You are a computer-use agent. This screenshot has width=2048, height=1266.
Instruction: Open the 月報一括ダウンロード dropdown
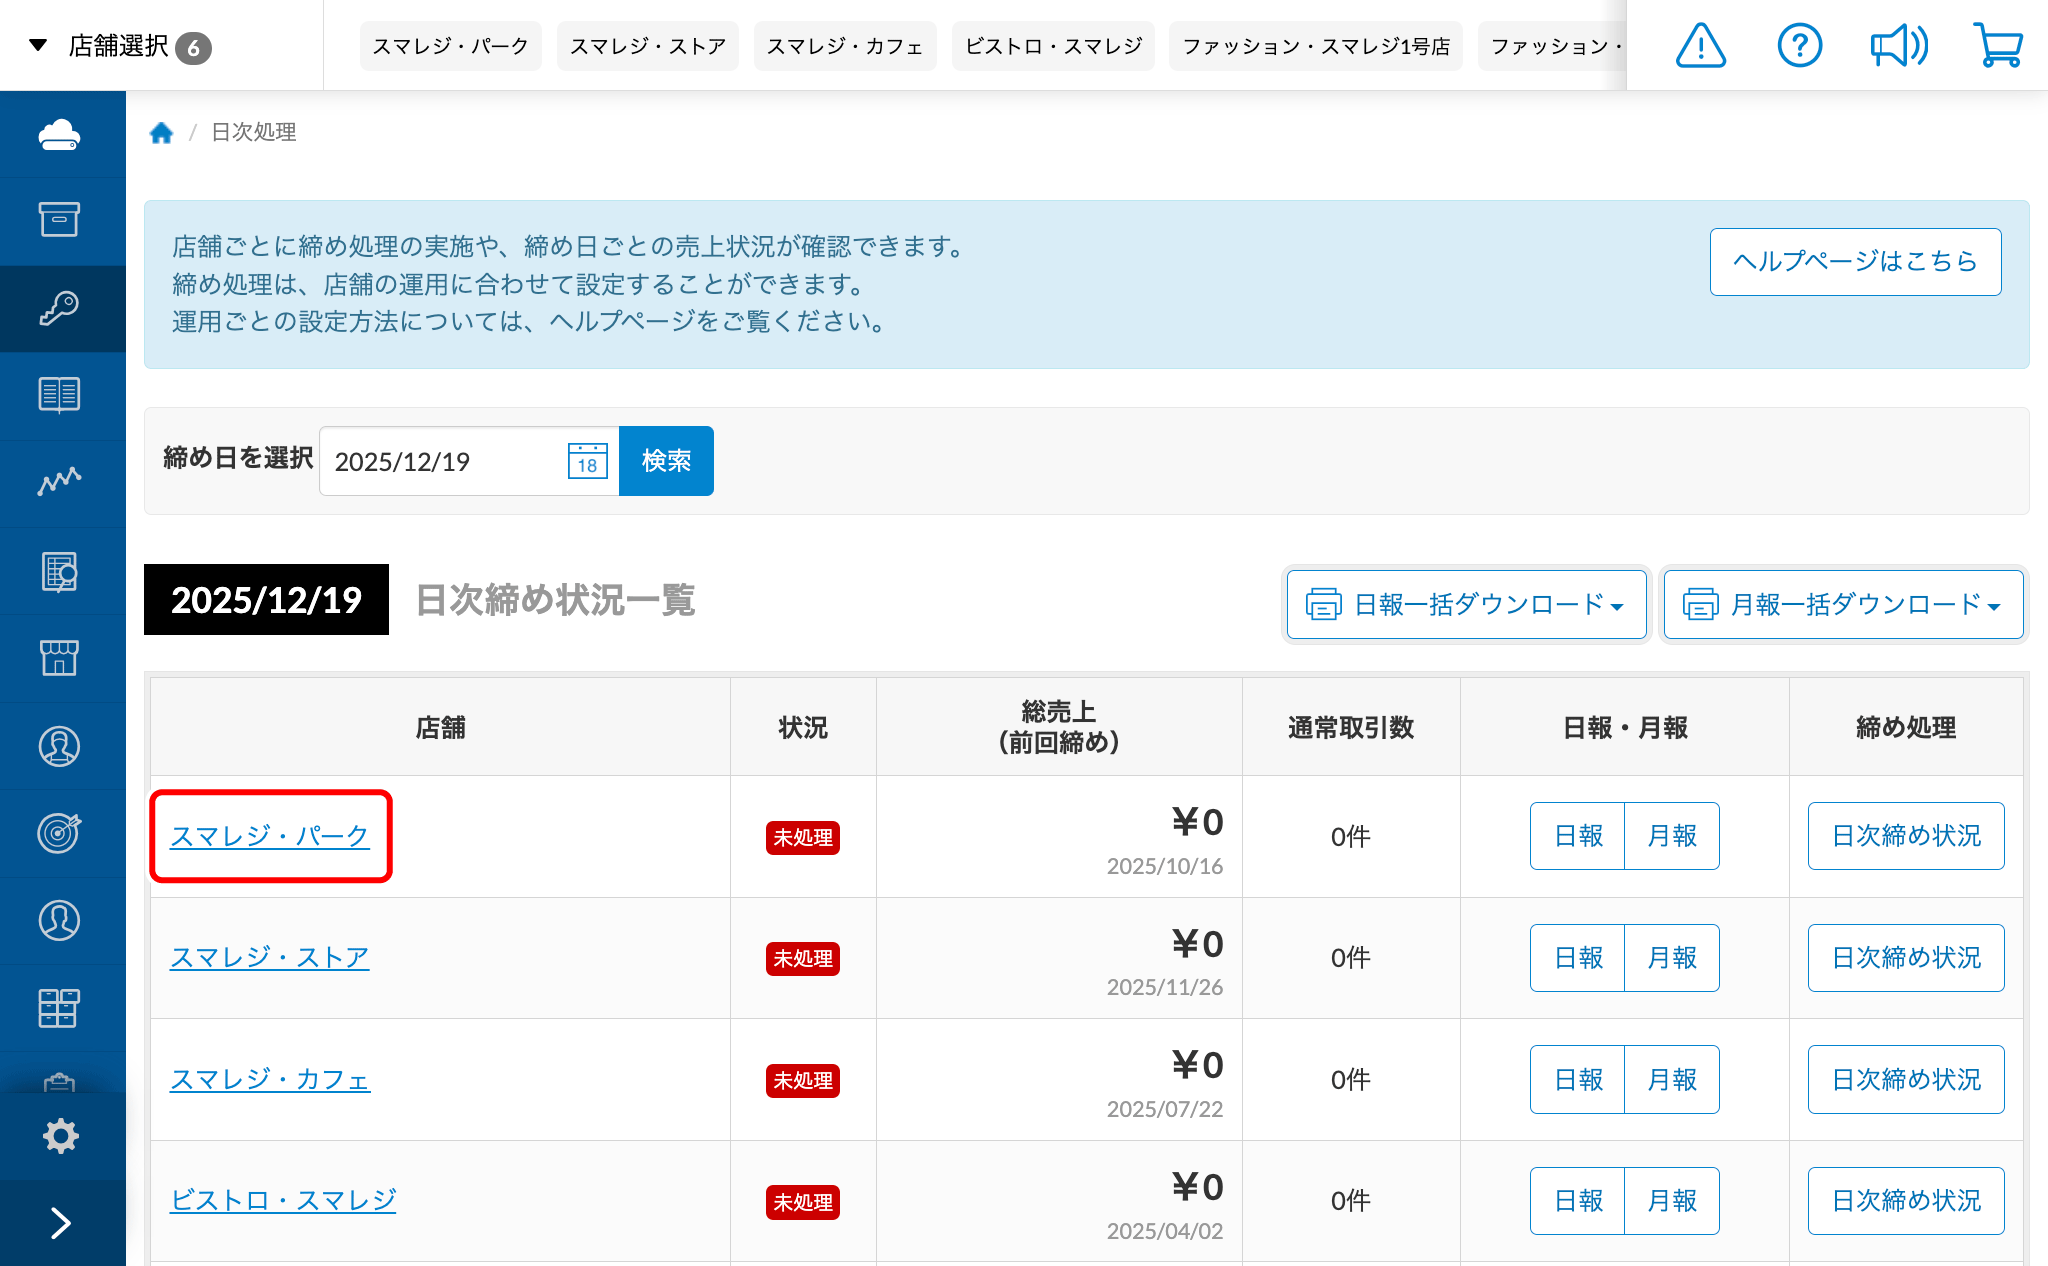click(x=1842, y=604)
